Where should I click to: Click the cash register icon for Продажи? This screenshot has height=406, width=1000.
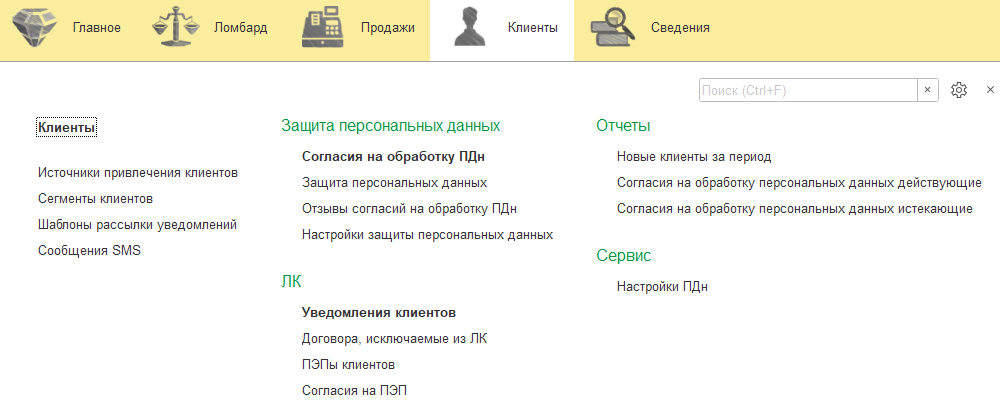(x=323, y=28)
